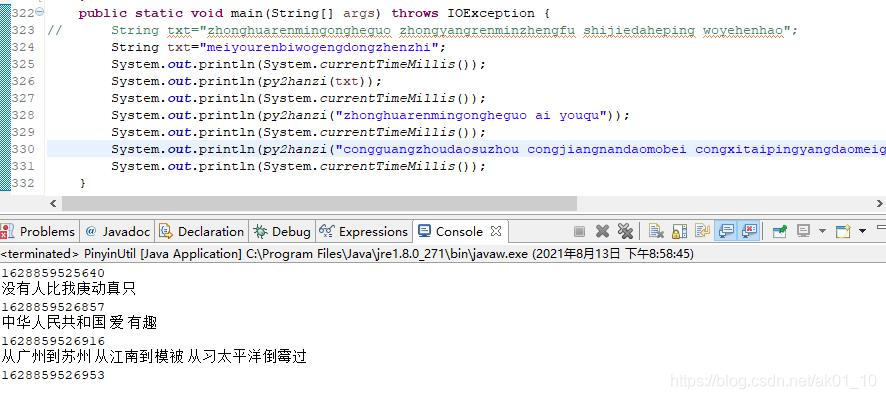Click line number 323 in the gutter
Viewport: 886px width, 399px height.
point(23,30)
